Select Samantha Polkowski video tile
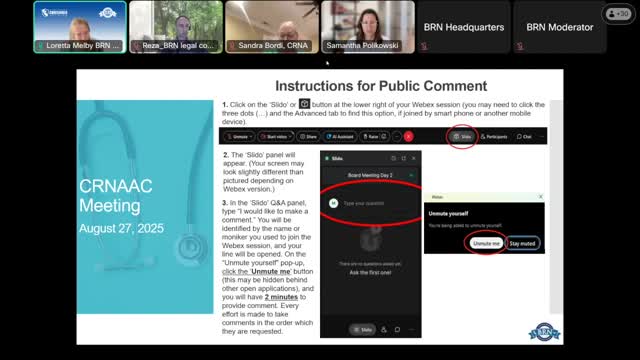 pyautogui.click(x=368, y=27)
